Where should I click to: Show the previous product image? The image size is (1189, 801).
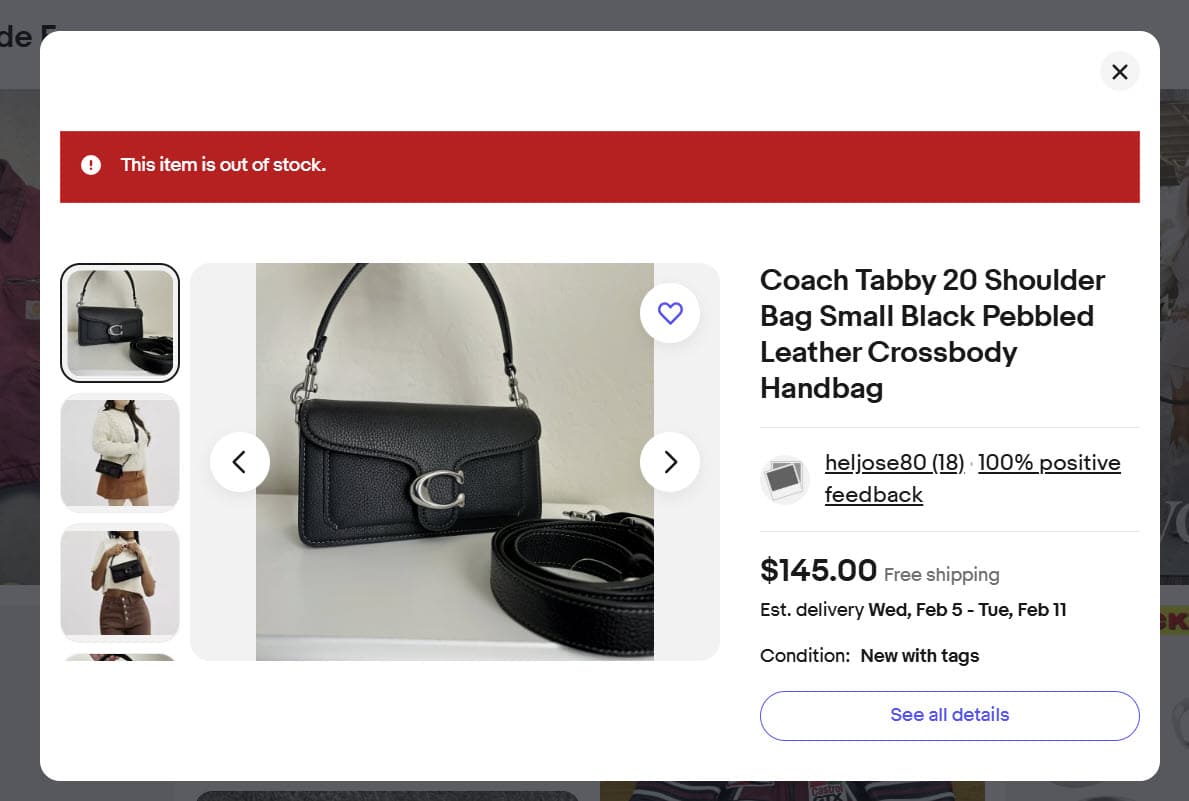pyautogui.click(x=240, y=462)
